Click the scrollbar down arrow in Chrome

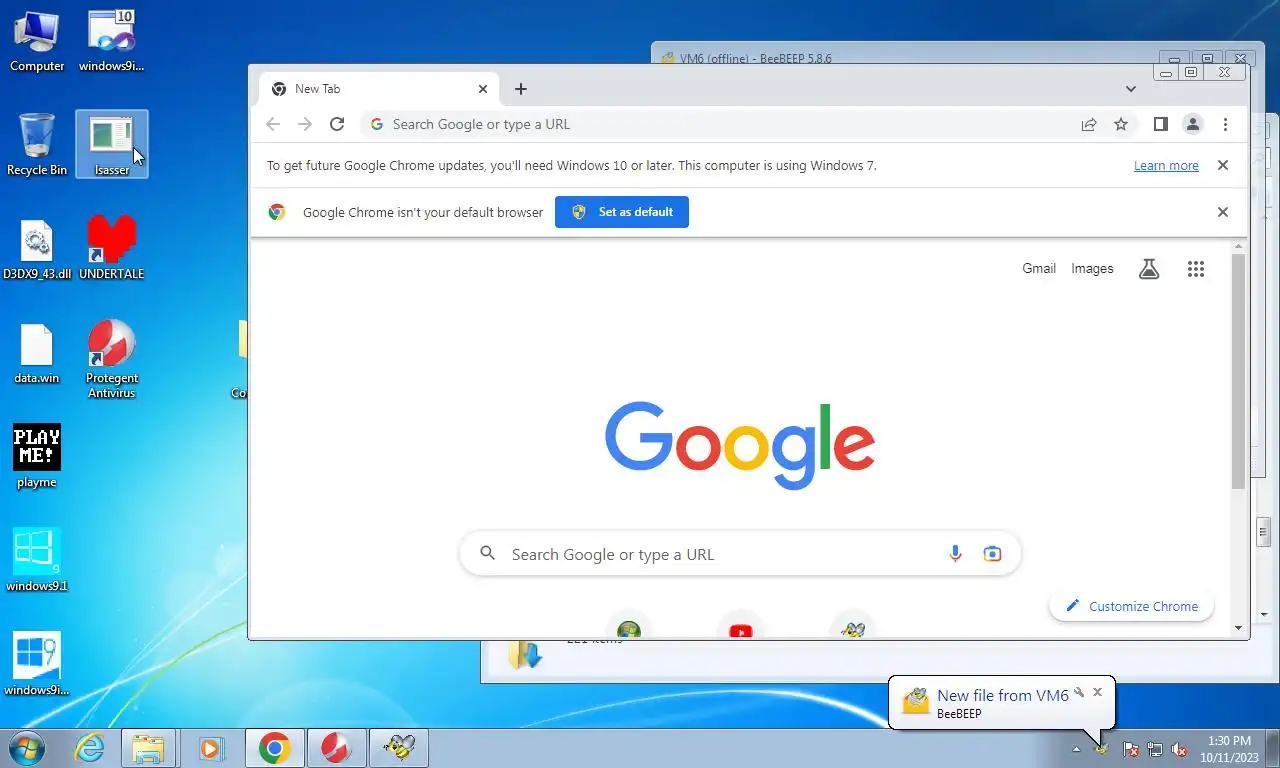point(1238,628)
